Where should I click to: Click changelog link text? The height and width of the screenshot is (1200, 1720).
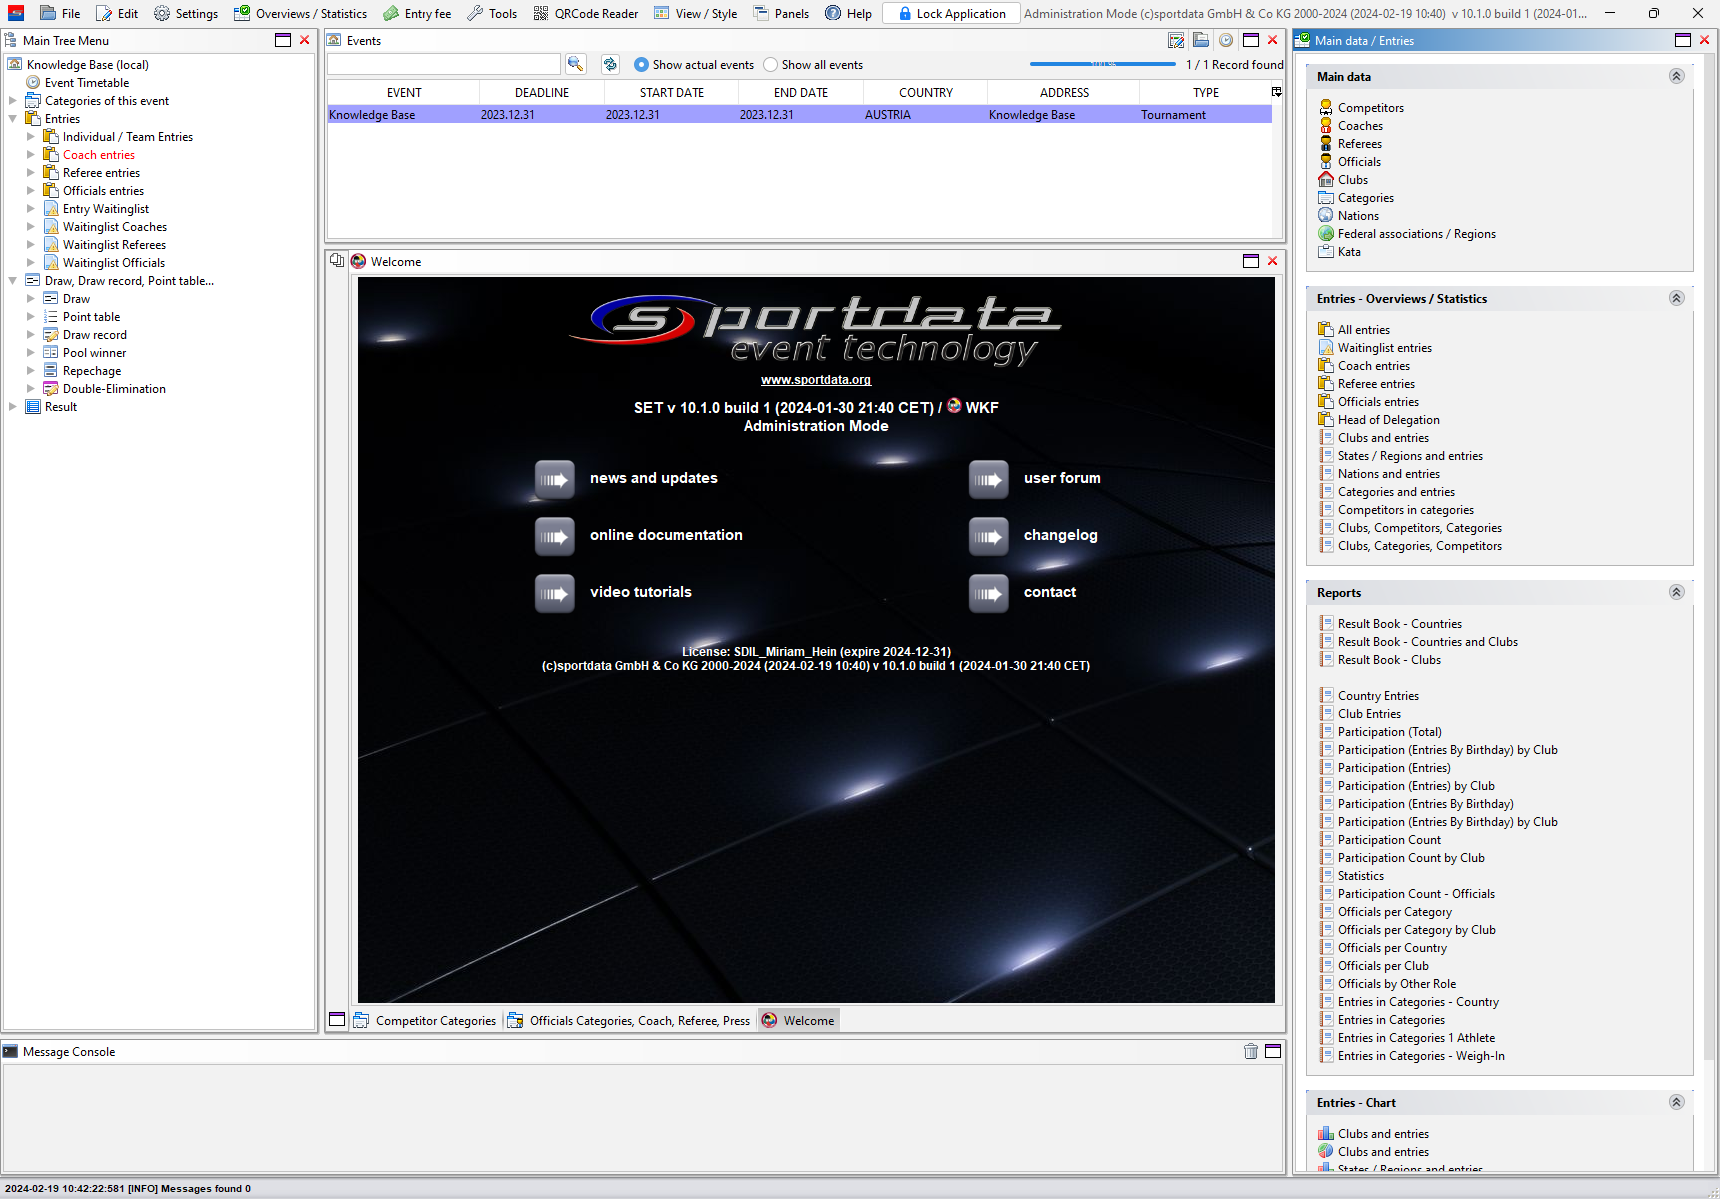click(x=1060, y=535)
